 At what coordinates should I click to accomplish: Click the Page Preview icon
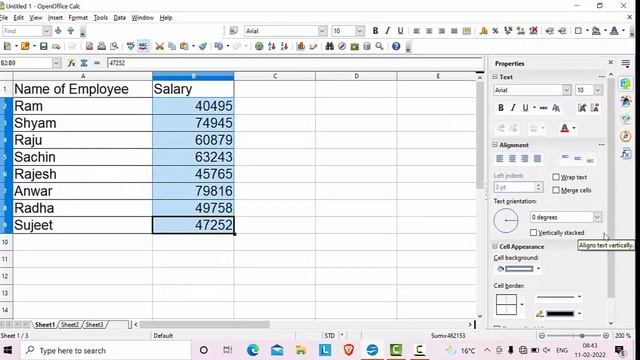click(114, 46)
